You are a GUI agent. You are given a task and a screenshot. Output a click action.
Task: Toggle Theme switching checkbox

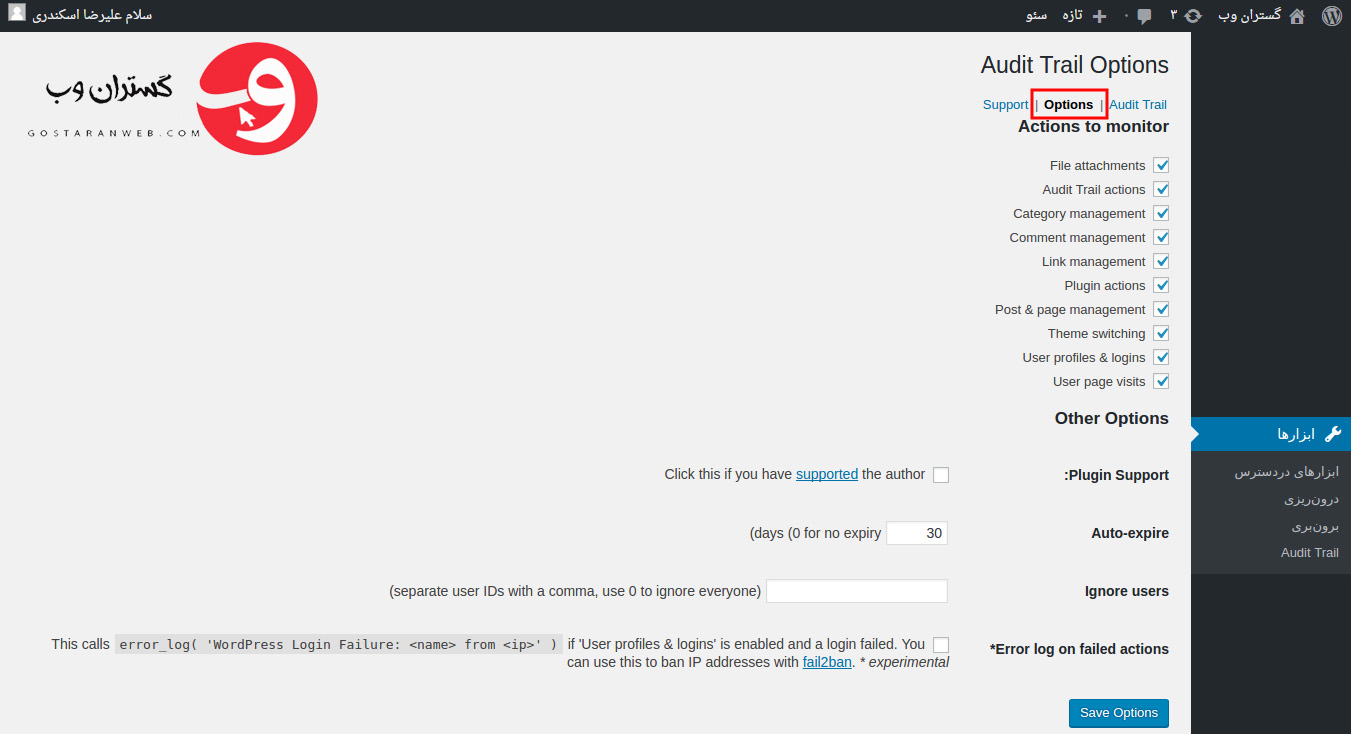[x=1161, y=333]
